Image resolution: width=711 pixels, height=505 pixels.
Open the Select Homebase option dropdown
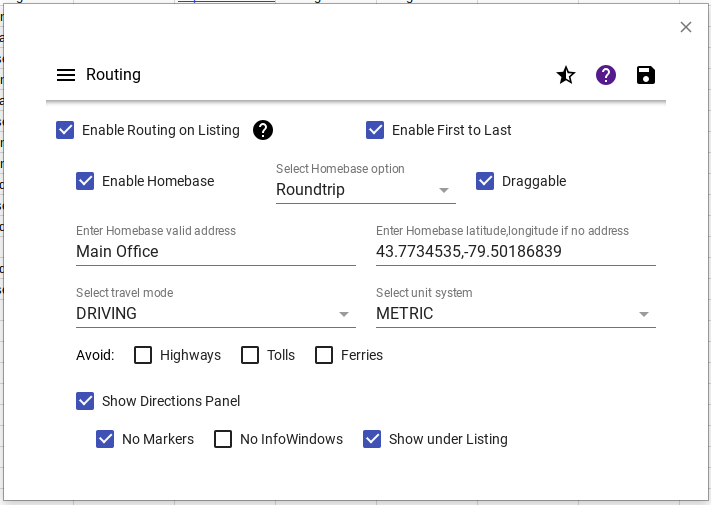tap(365, 190)
